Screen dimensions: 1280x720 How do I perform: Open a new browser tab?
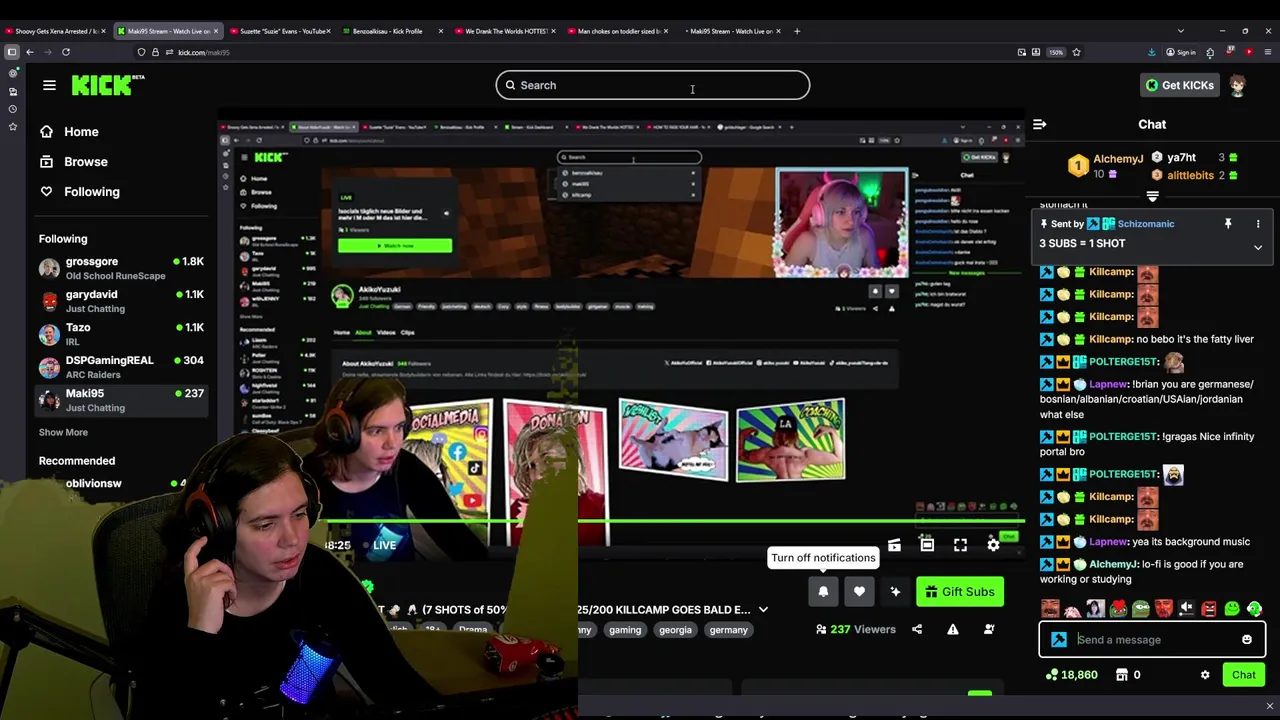(x=797, y=31)
